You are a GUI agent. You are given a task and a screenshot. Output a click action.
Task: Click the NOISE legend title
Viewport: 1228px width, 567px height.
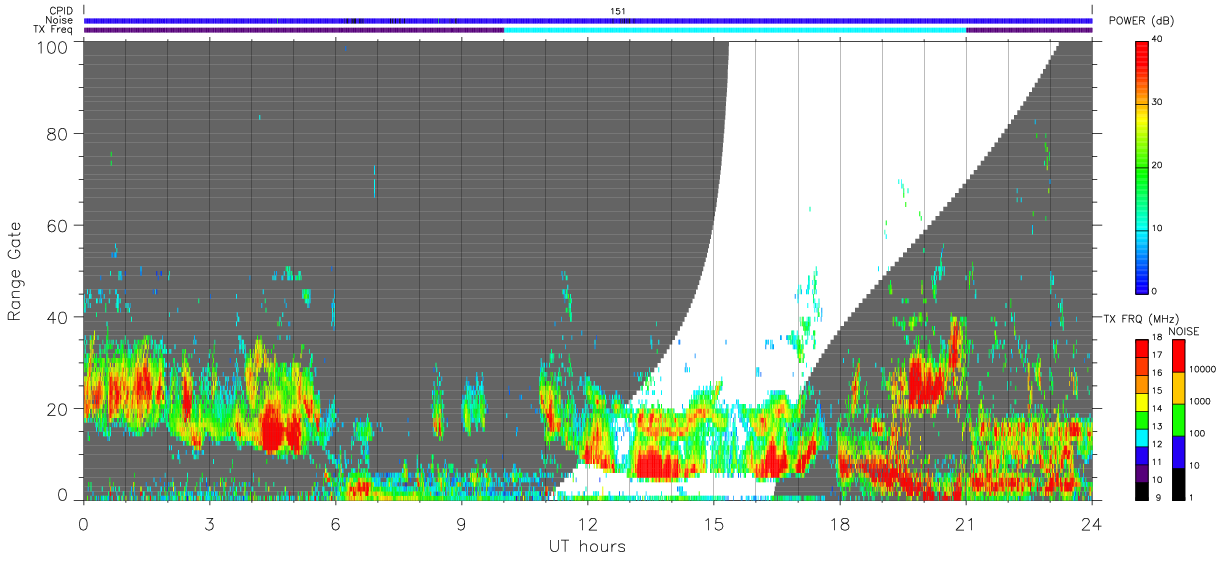click(x=1184, y=331)
